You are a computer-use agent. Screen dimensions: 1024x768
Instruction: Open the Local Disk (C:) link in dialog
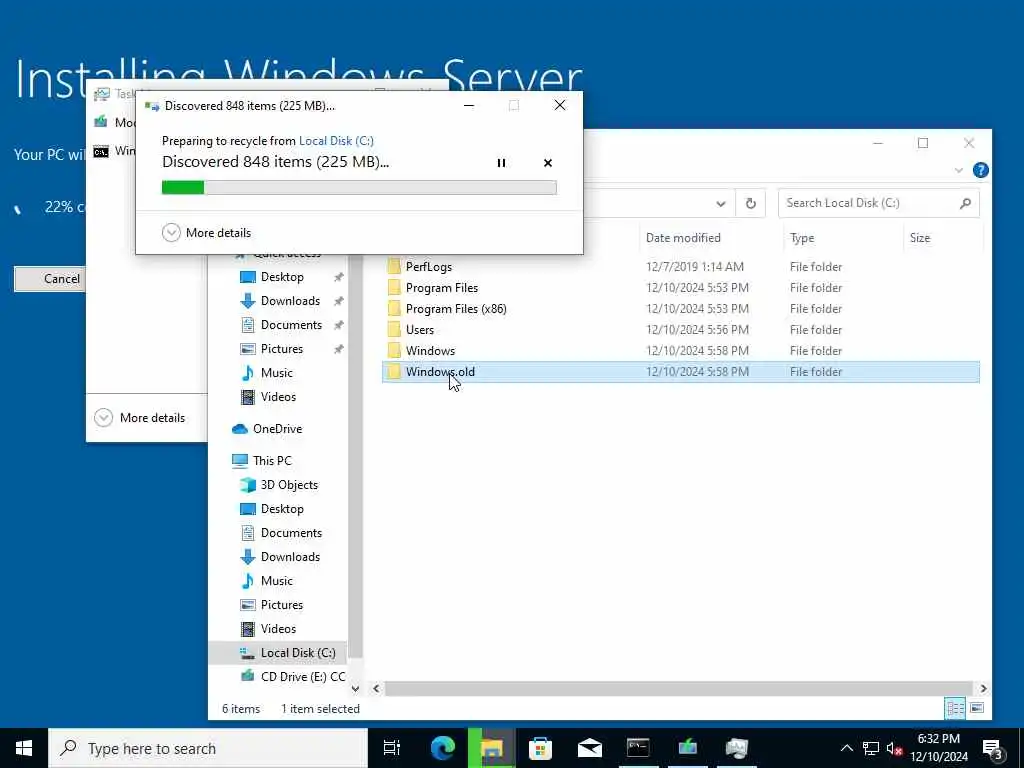tap(336, 140)
